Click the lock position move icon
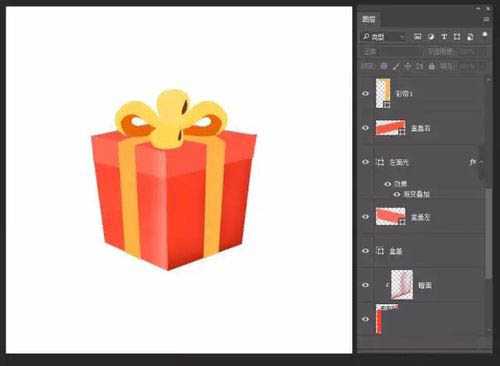Image resolution: width=500 pixels, height=366 pixels. click(x=407, y=66)
